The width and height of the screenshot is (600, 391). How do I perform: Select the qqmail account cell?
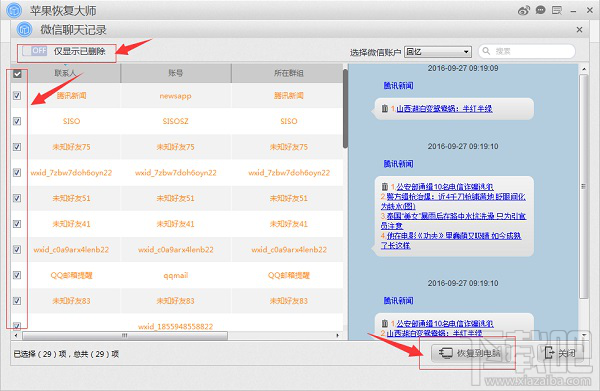point(175,275)
